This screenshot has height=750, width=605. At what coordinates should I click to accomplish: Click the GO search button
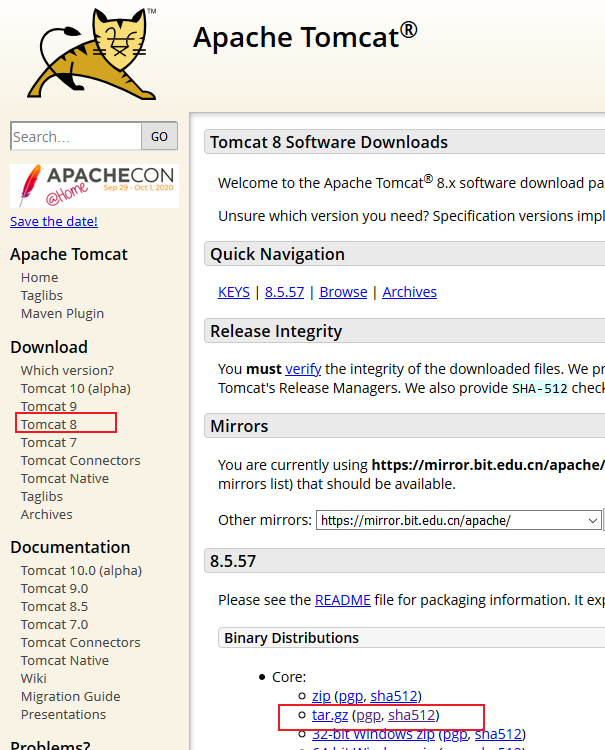point(159,136)
